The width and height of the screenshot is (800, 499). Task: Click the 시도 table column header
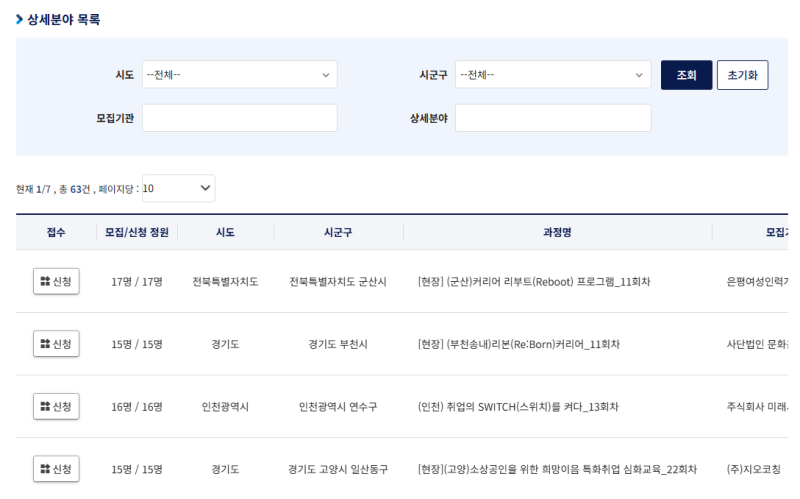225,232
